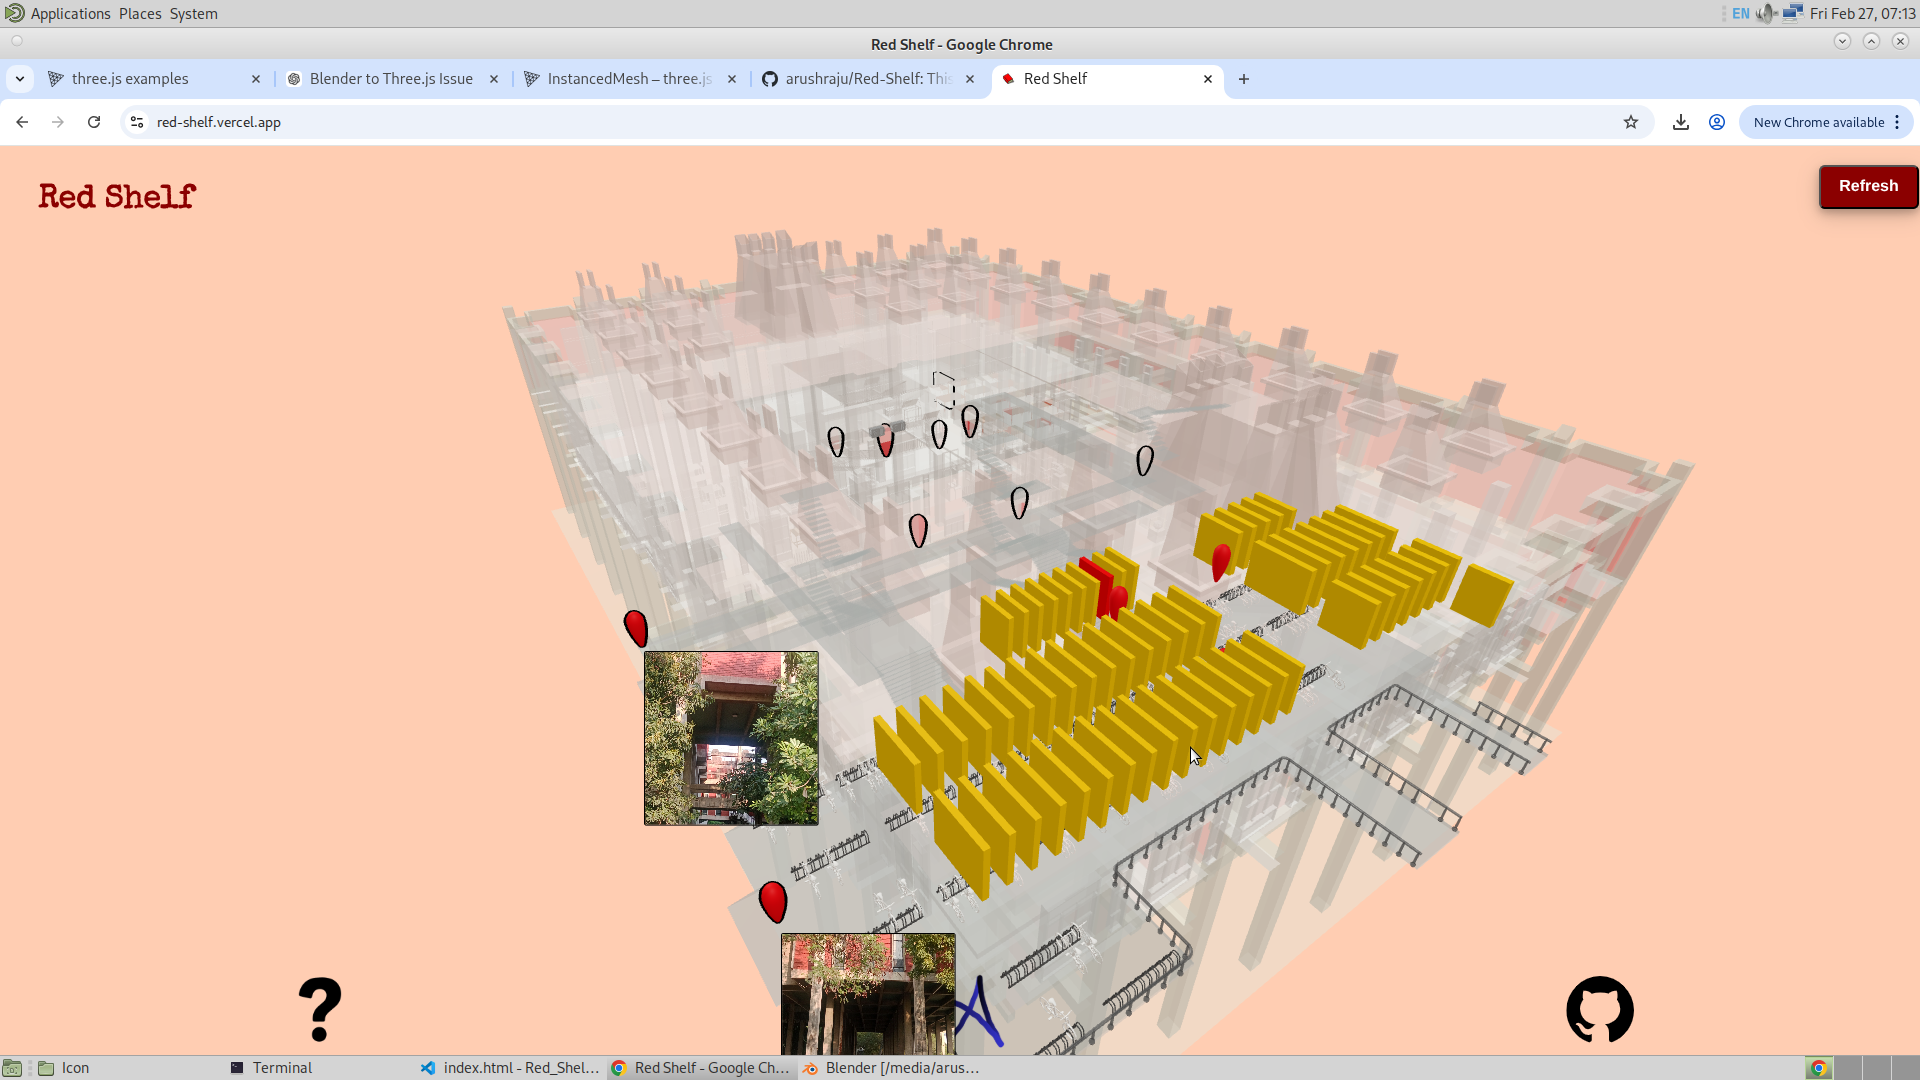Screen dimensions: 1920x1080
Task: Click the window shade chevron at top right
Action: (x=1843, y=41)
